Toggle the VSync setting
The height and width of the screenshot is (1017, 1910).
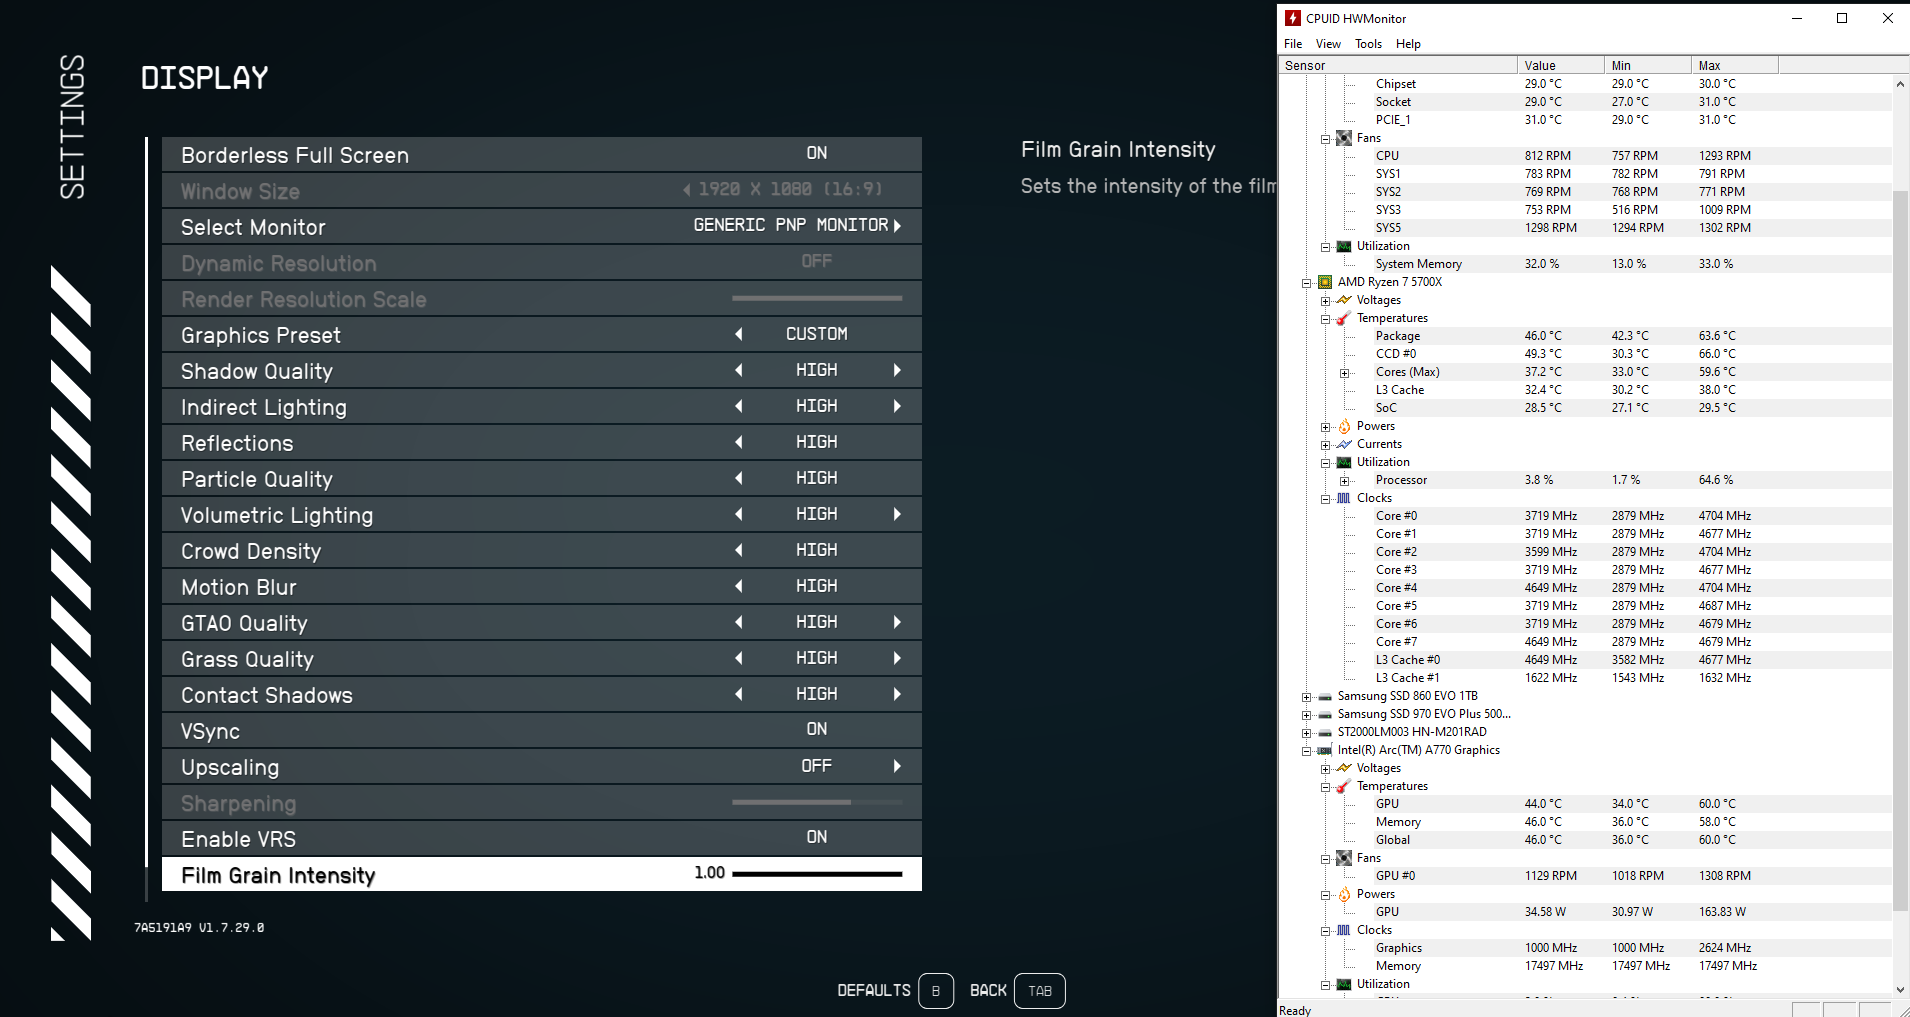click(816, 730)
